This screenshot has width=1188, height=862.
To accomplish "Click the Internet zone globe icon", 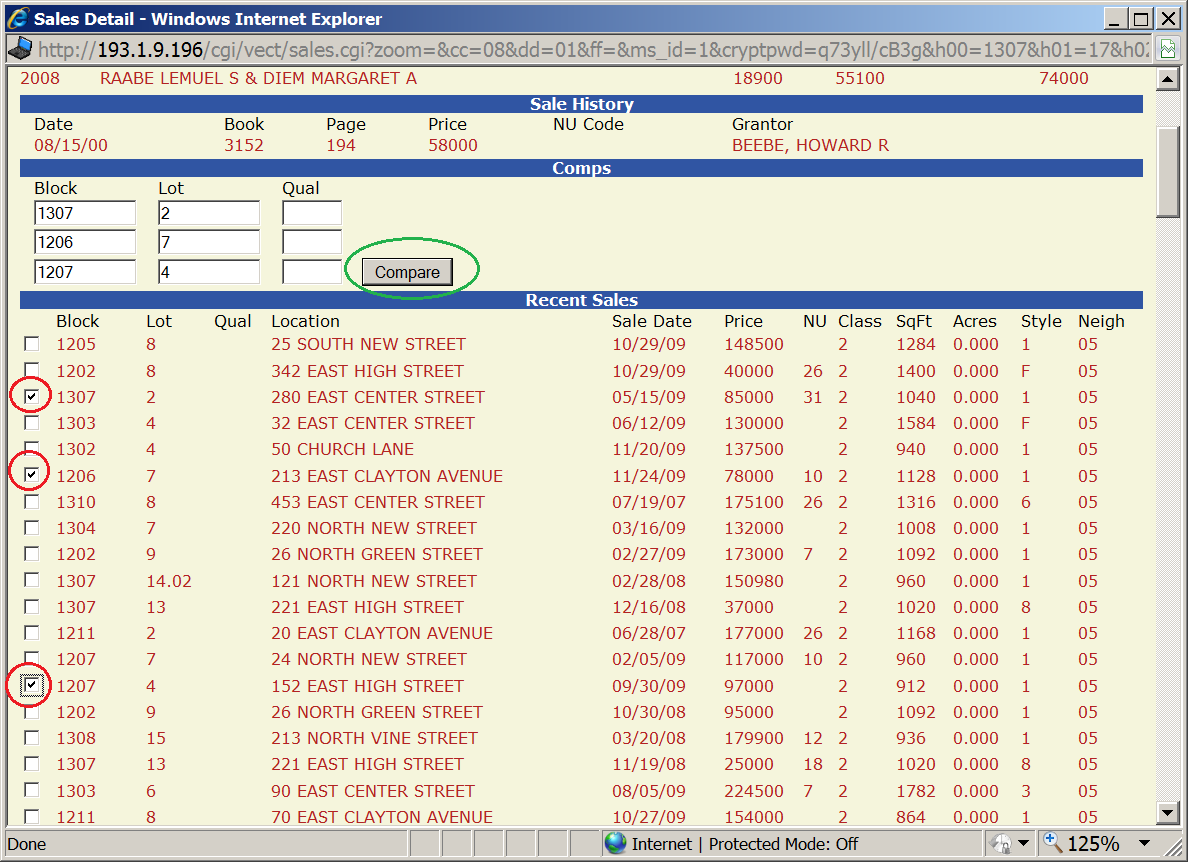I will tap(615, 843).
